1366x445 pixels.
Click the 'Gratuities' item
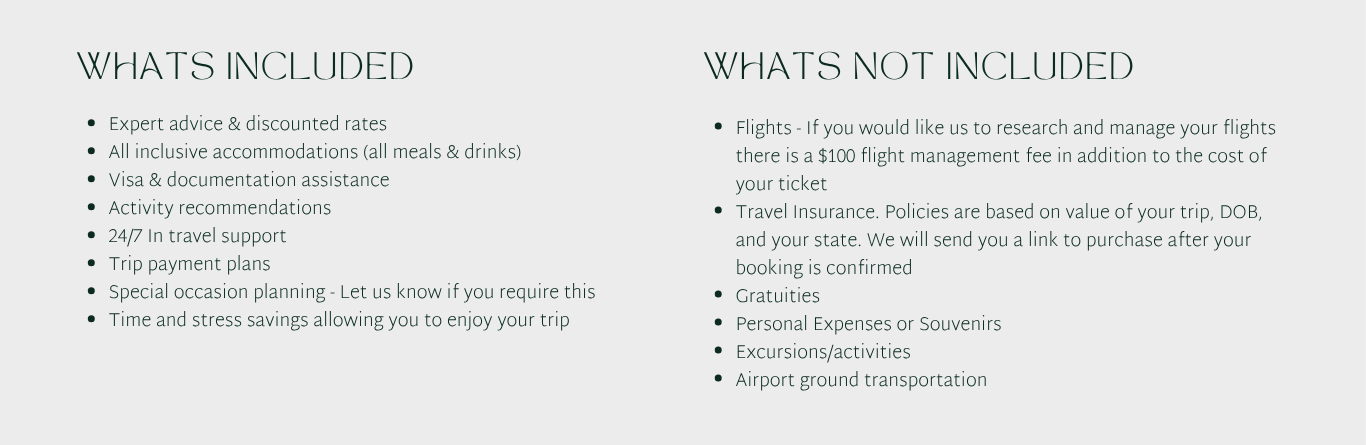[777, 296]
